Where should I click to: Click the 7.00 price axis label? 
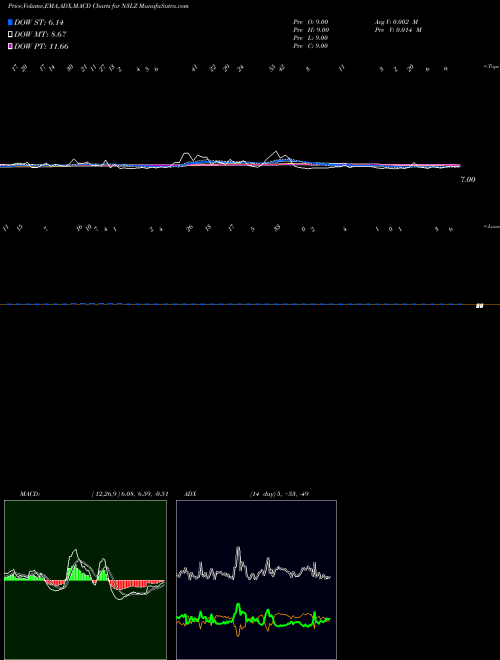click(x=468, y=180)
